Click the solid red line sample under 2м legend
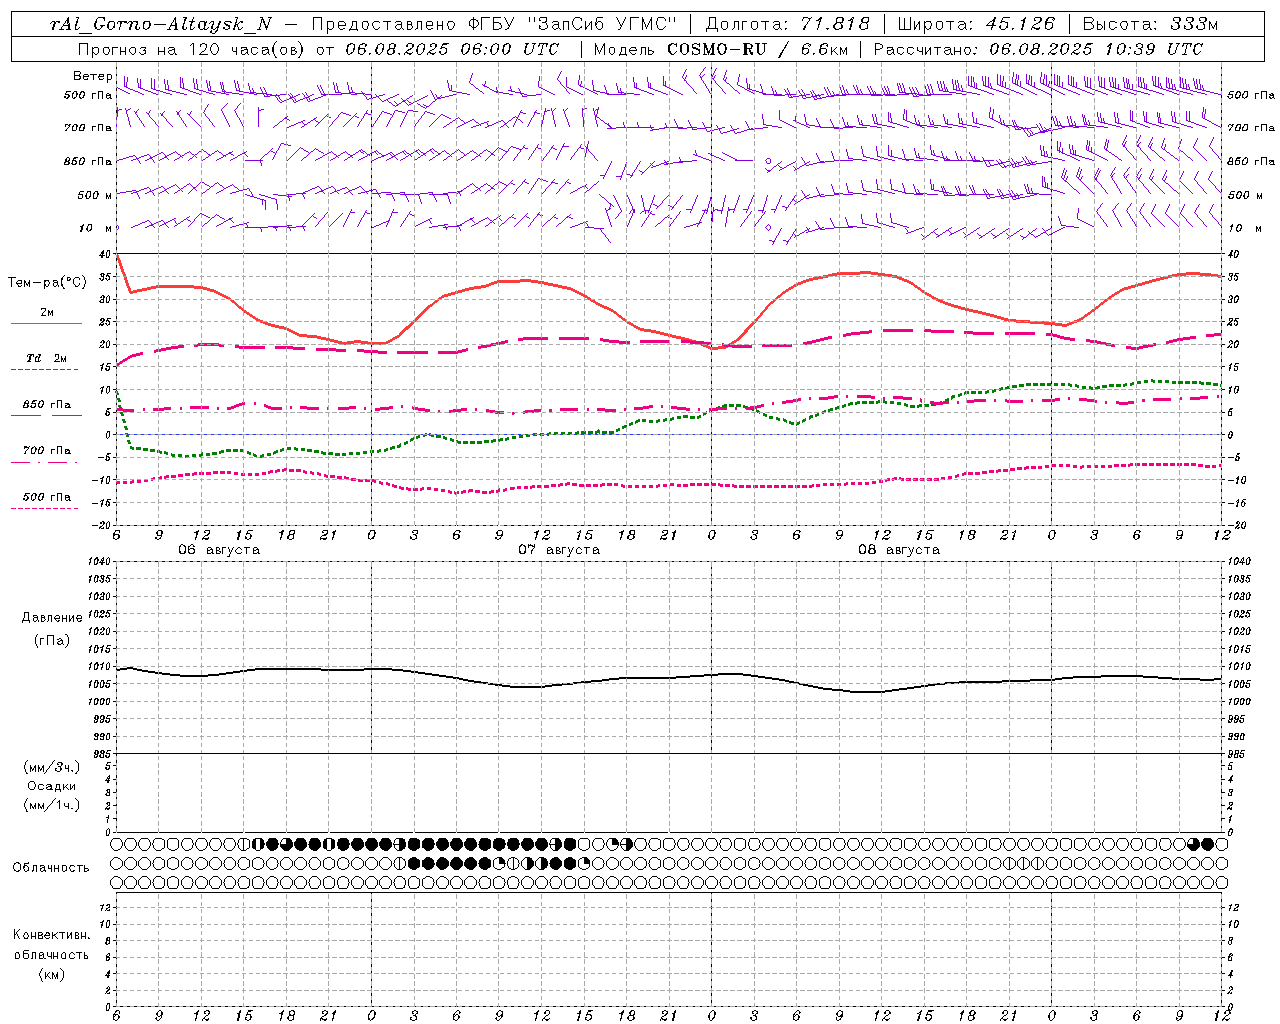 45,323
